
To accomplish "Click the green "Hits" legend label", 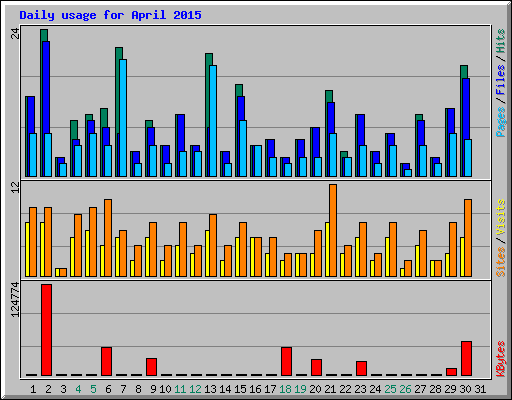I will coord(501,41).
